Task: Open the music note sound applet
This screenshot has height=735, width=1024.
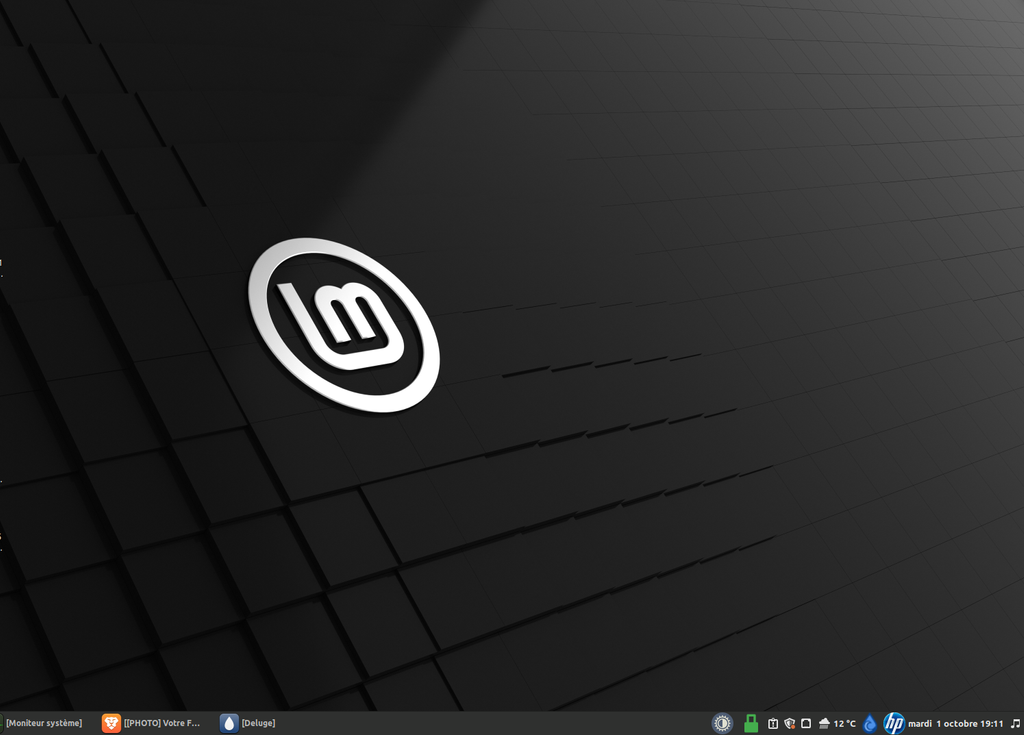Action: point(1015,723)
